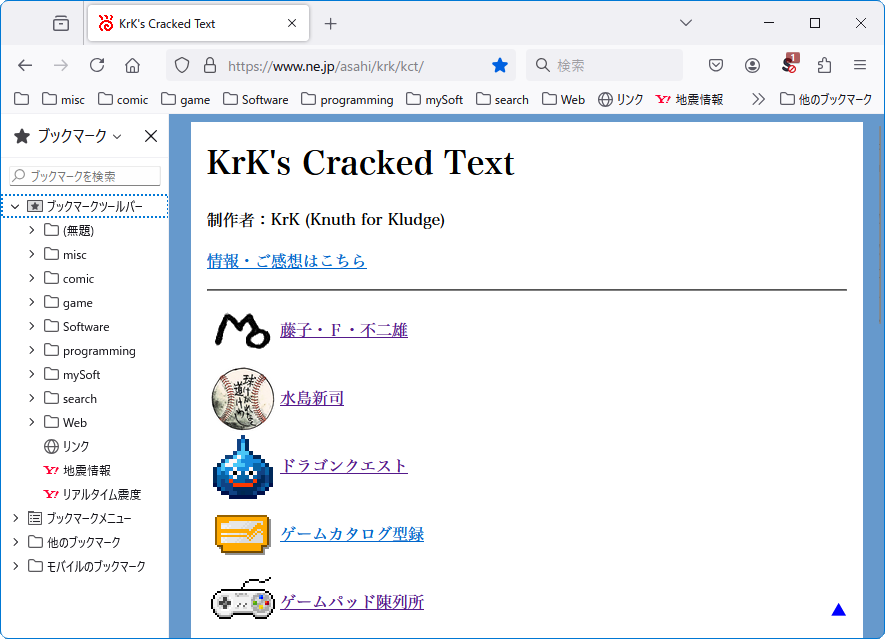Open the 他のブックマーク toolbar folder
The image size is (885, 639).
coord(826,99)
